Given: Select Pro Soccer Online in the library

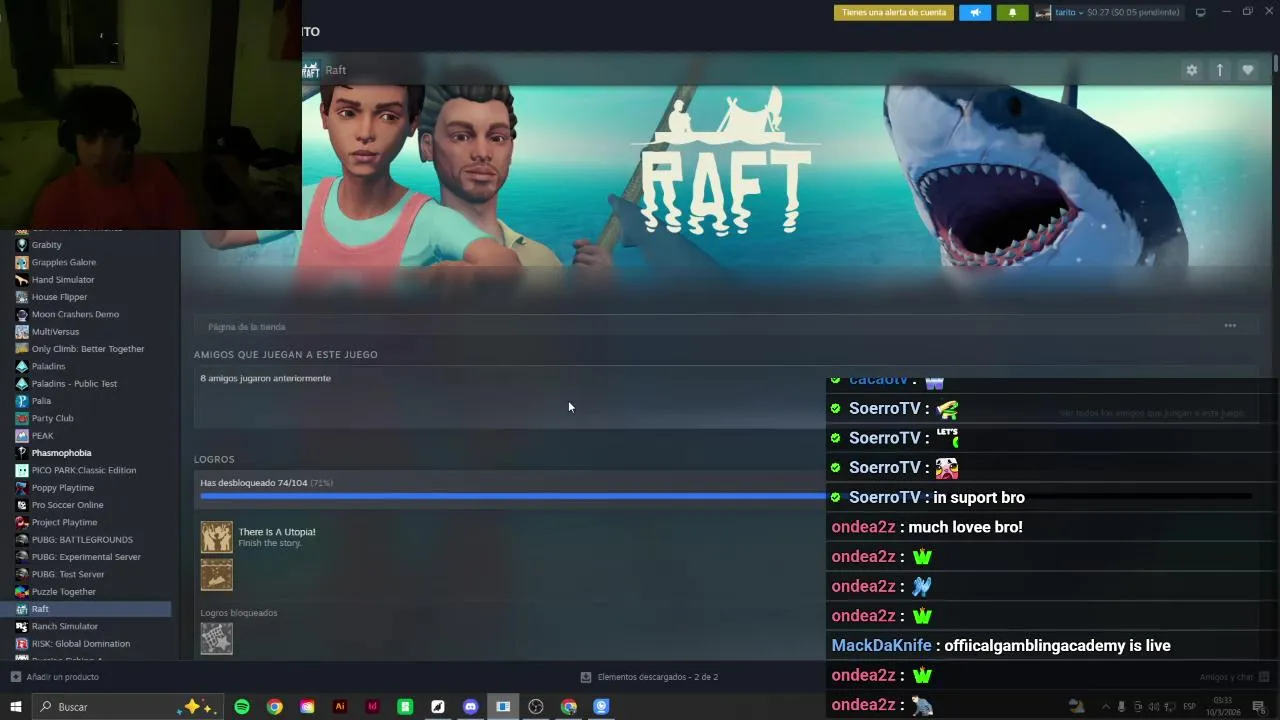Looking at the screenshot, I should click(67, 505).
